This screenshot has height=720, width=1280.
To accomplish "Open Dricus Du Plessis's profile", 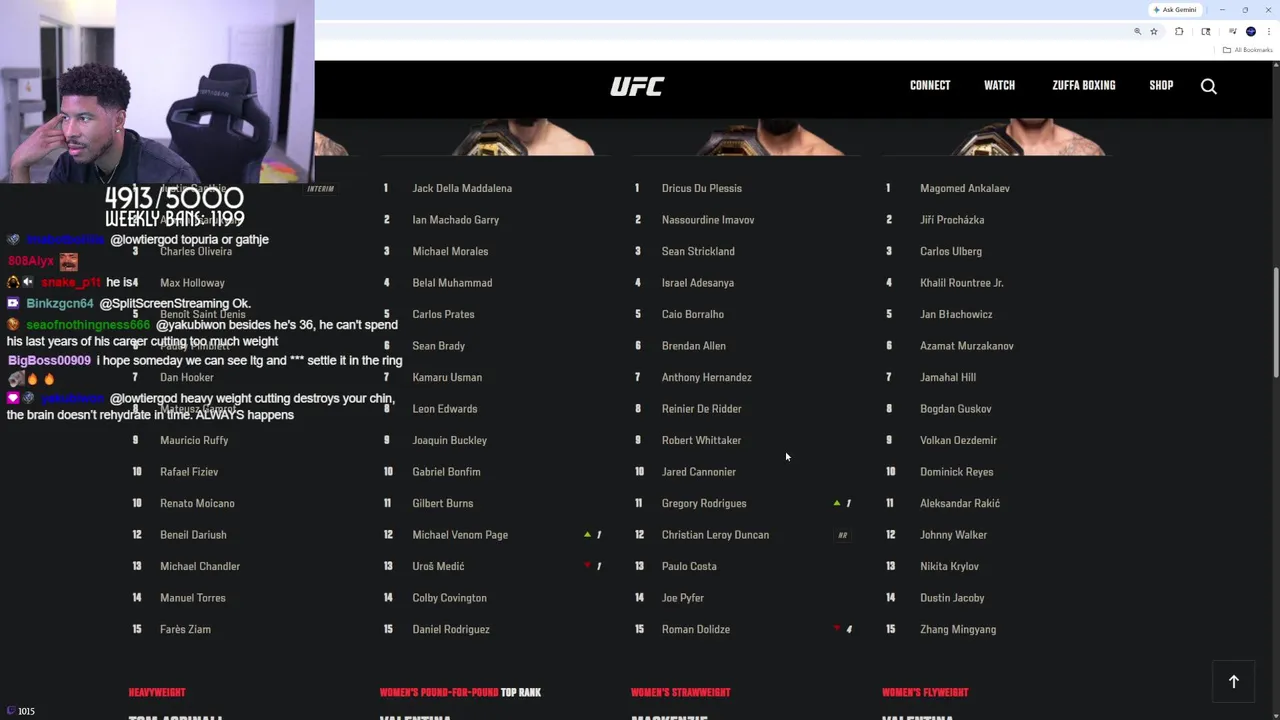I will click(x=701, y=188).
